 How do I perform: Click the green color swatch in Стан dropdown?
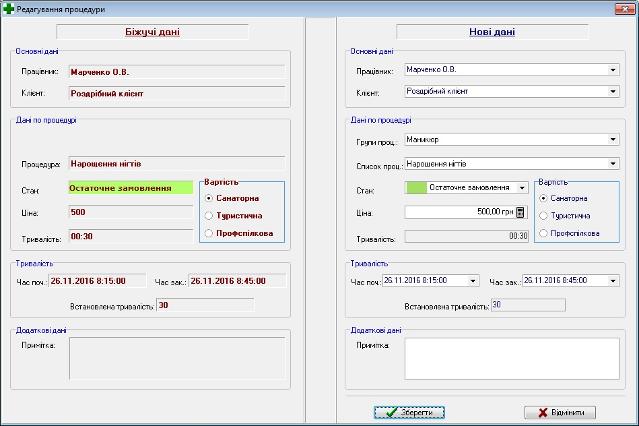(x=416, y=188)
